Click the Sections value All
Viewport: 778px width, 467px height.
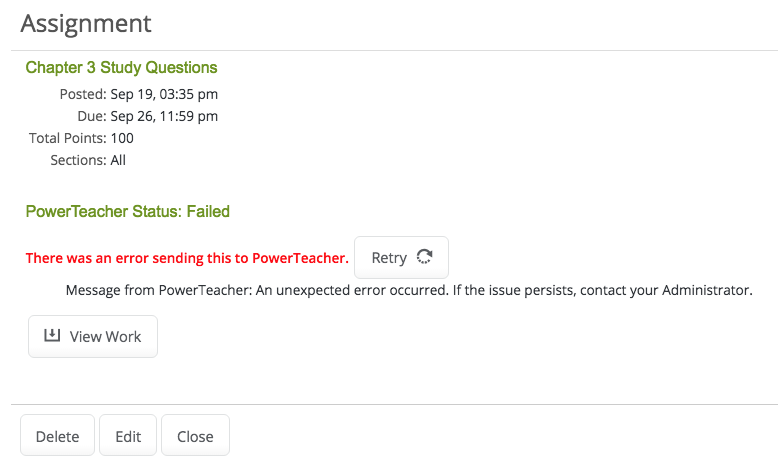(118, 160)
